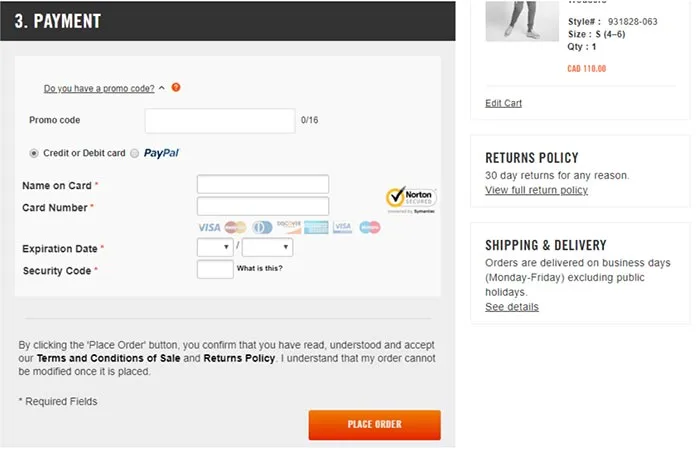The width and height of the screenshot is (700, 450).
Task: Open the expiration month dropdown
Action: [x=215, y=247]
